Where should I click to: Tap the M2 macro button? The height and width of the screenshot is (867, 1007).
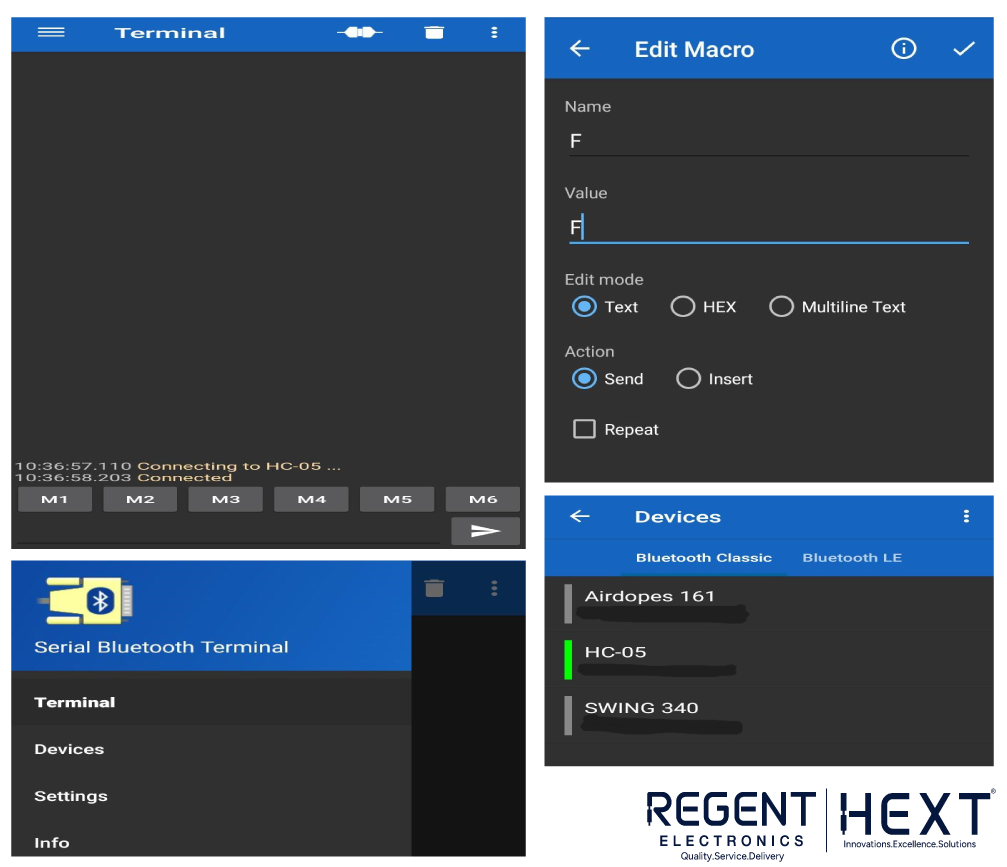point(140,499)
